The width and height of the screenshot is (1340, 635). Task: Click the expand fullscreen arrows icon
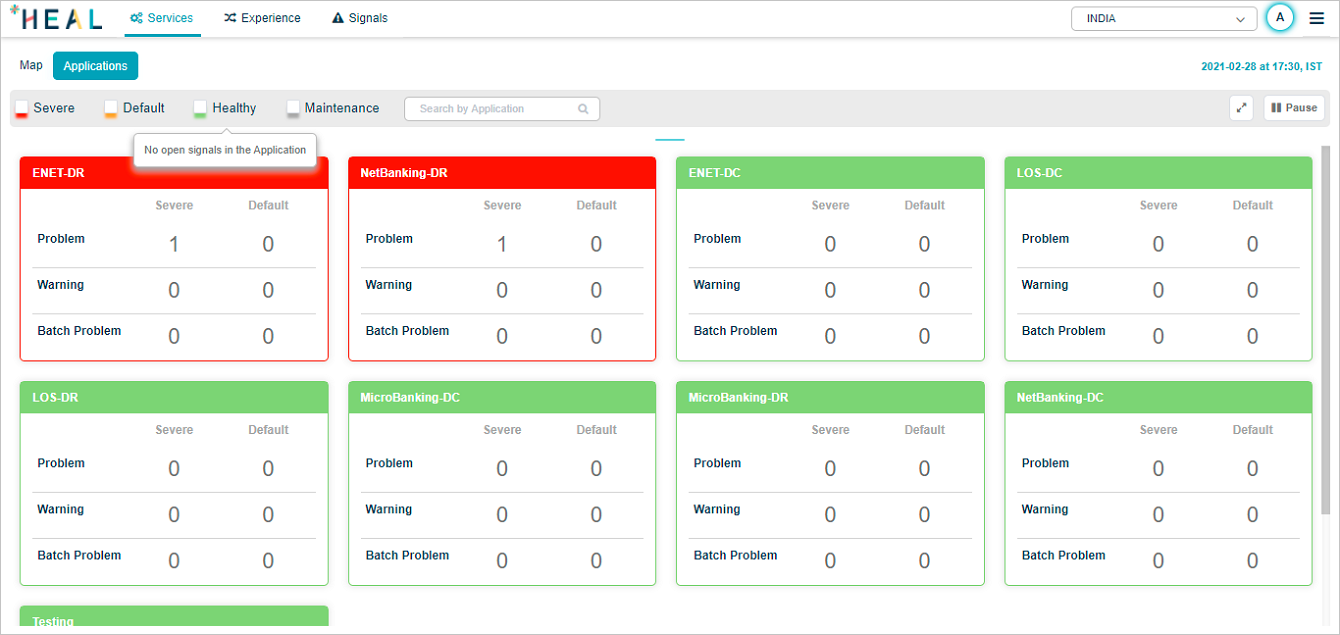1241,108
